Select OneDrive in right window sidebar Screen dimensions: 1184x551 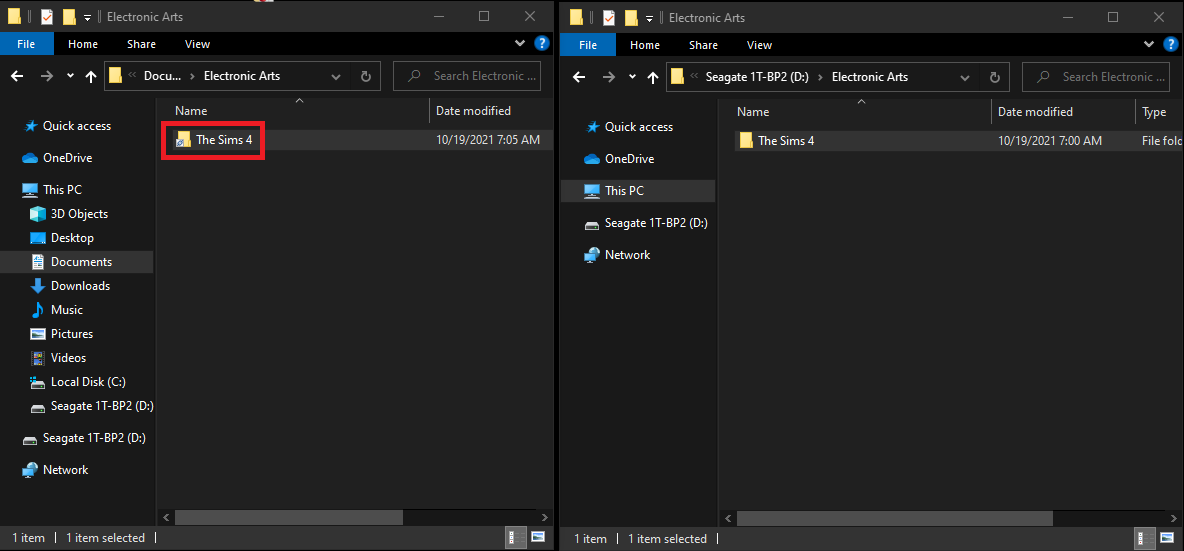click(x=630, y=159)
